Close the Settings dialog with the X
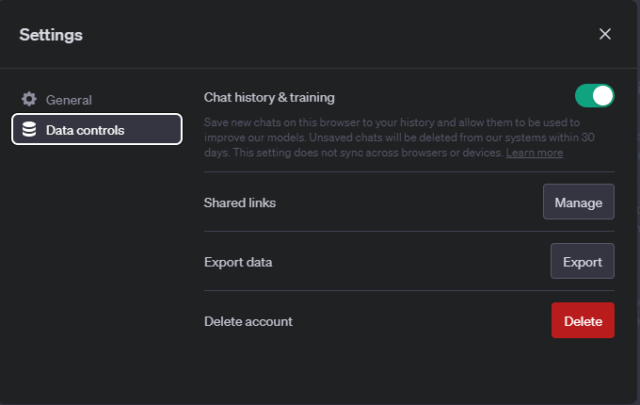The height and width of the screenshot is (405, 640). 605,34
